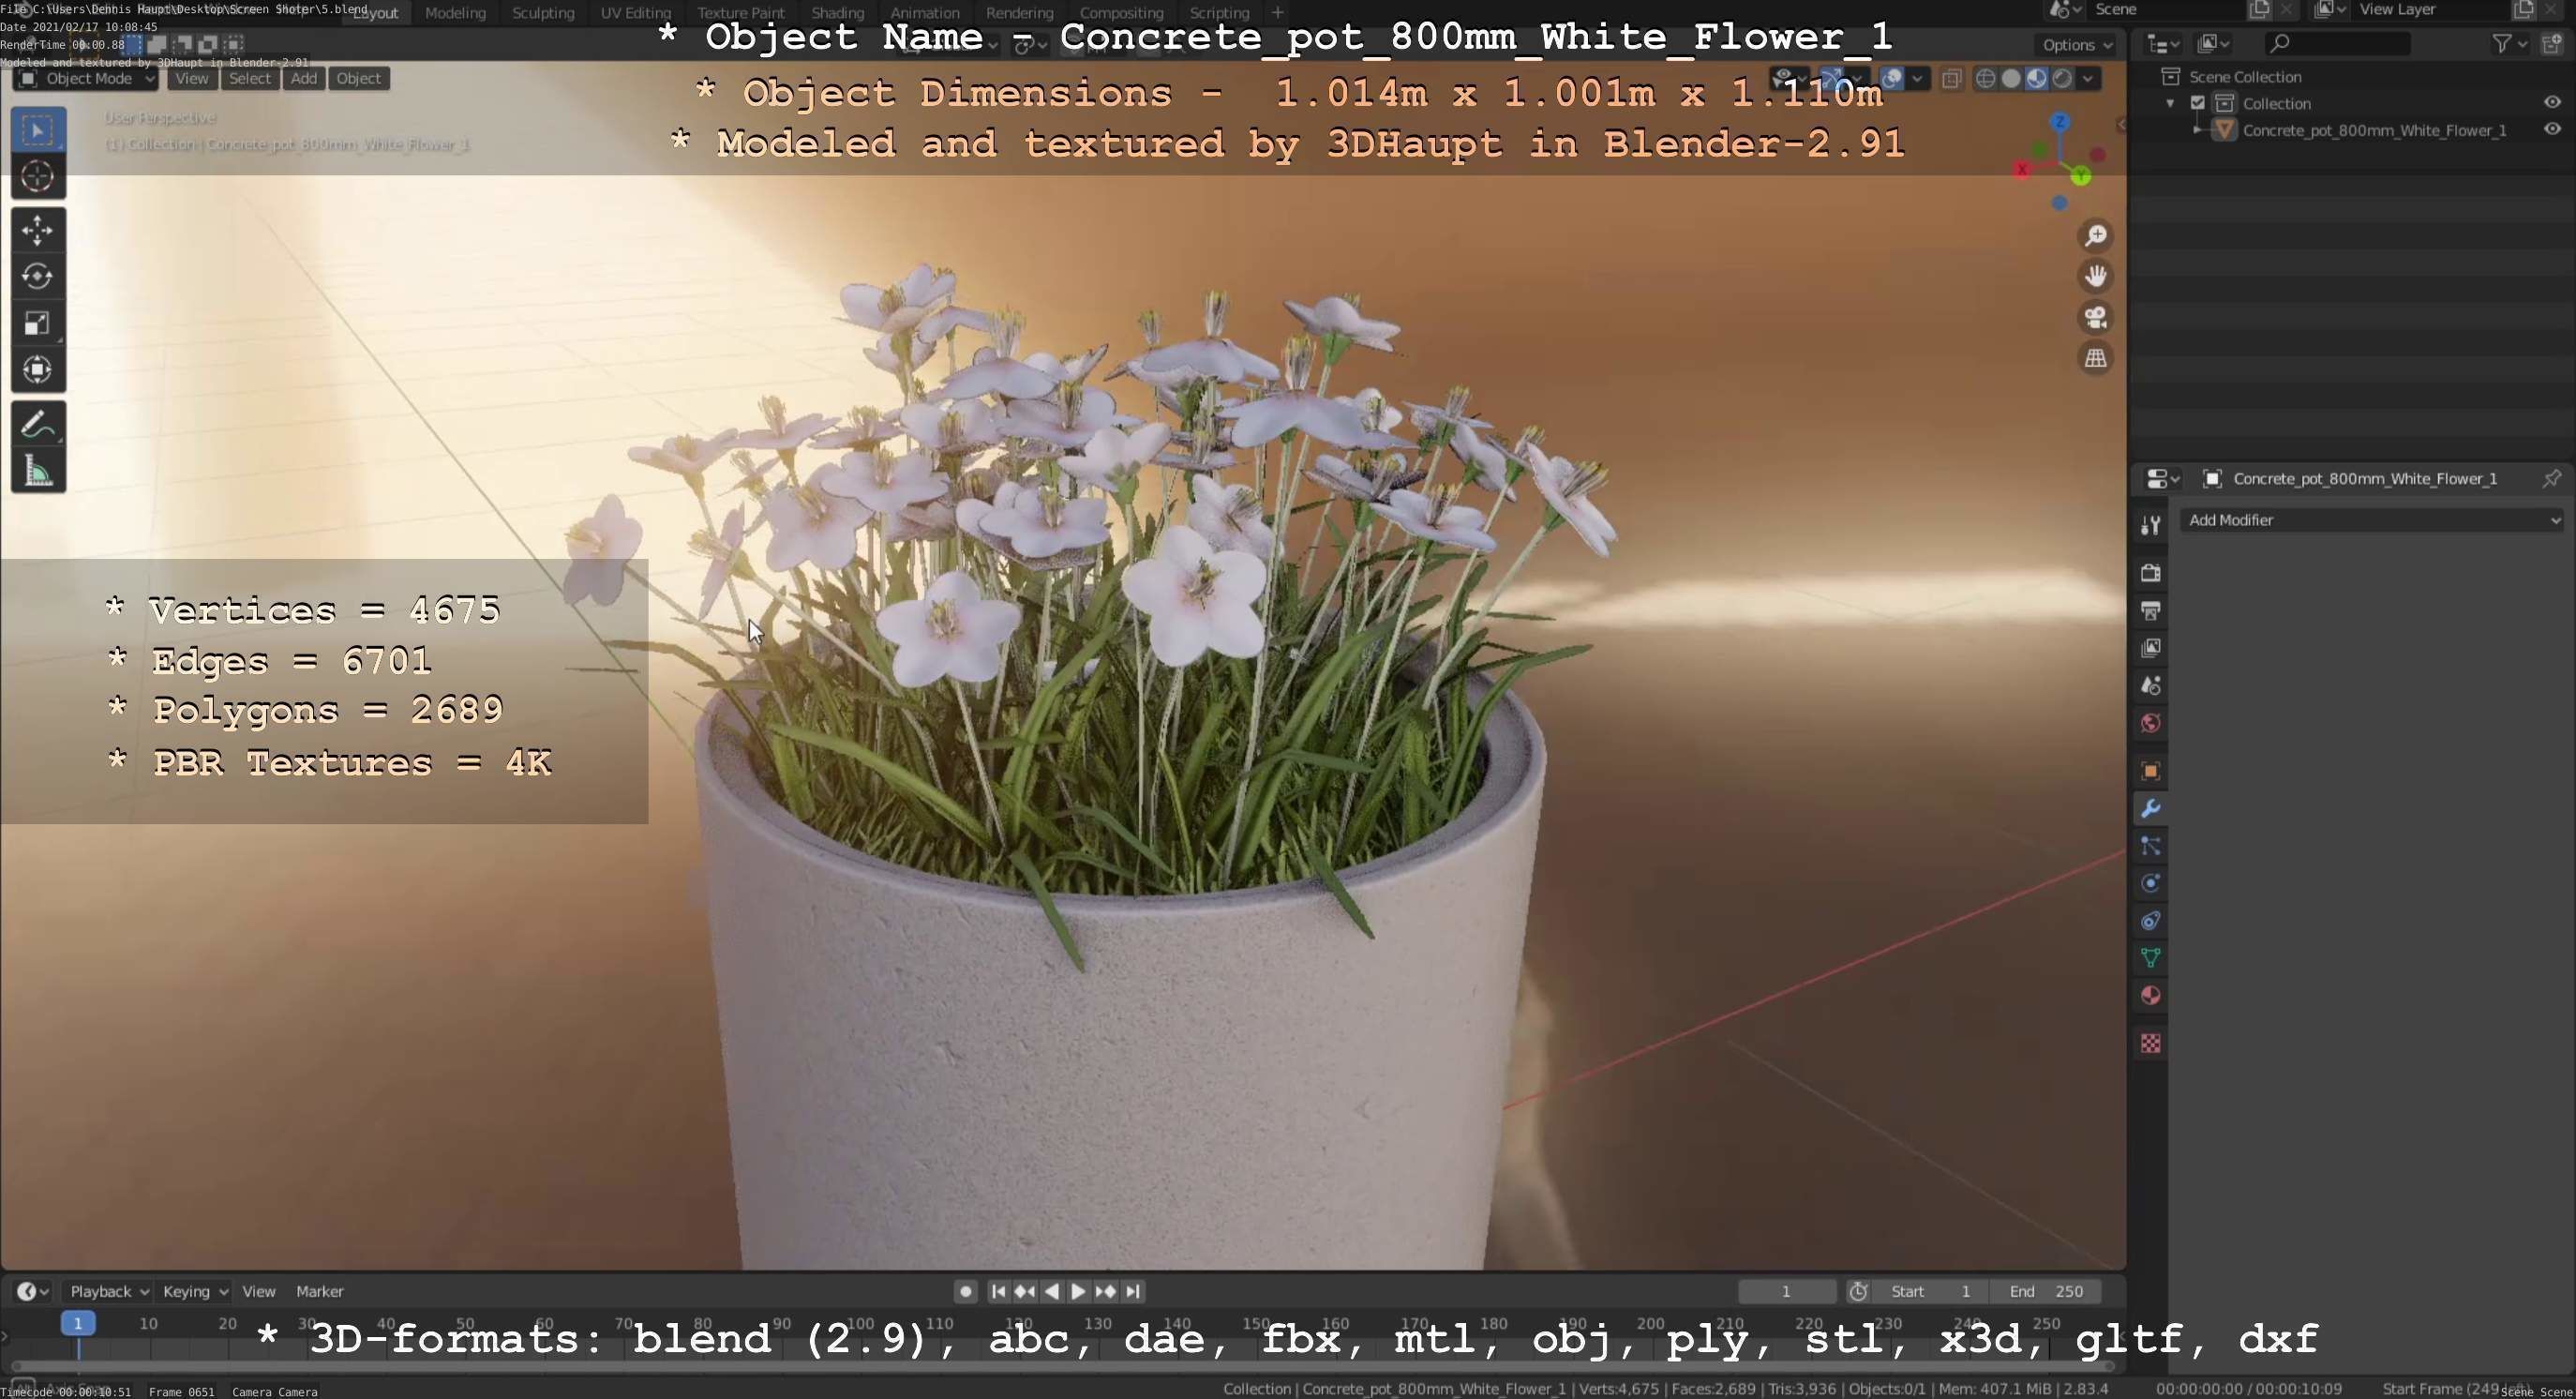This screenshot has width=2576, height=1399.
Task: Expand Concrete_pot_800mm_White_Flower_1 tree arrow
Action: [x=2197, y=130]
